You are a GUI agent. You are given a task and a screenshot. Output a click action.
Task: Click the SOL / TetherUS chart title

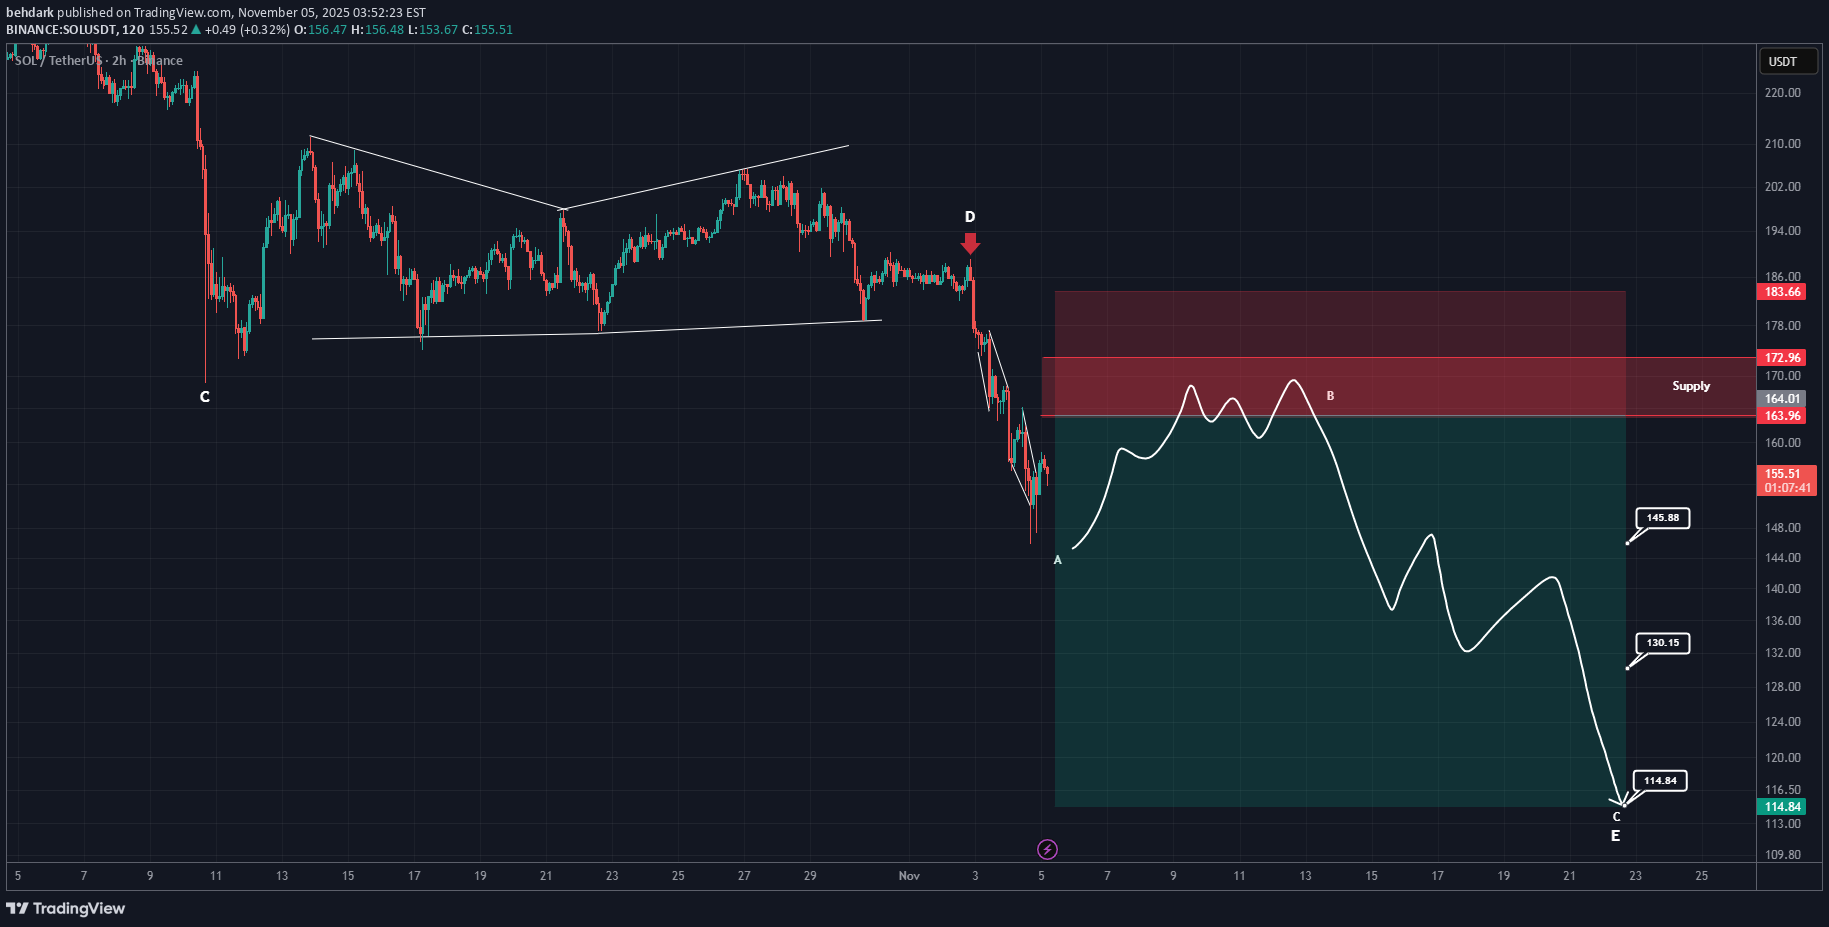[58, 61]
